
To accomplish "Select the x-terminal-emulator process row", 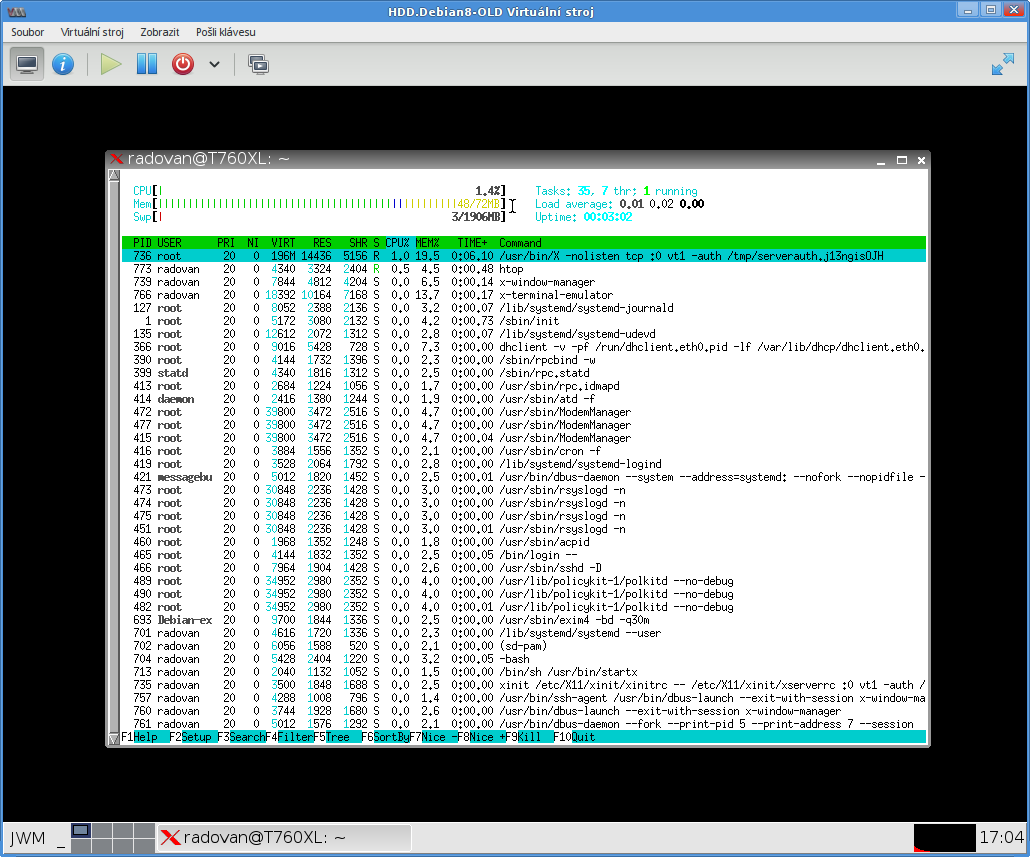I will coord(524,295).
